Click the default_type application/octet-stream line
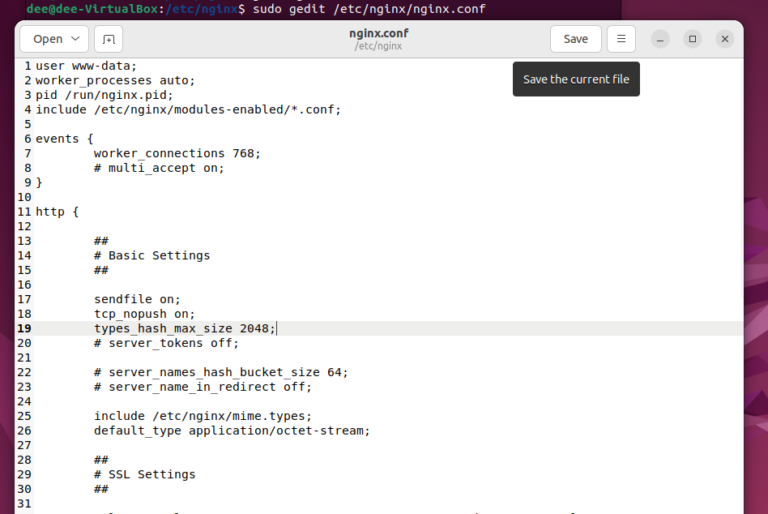 pyautogui.click(x=232, y=431)
